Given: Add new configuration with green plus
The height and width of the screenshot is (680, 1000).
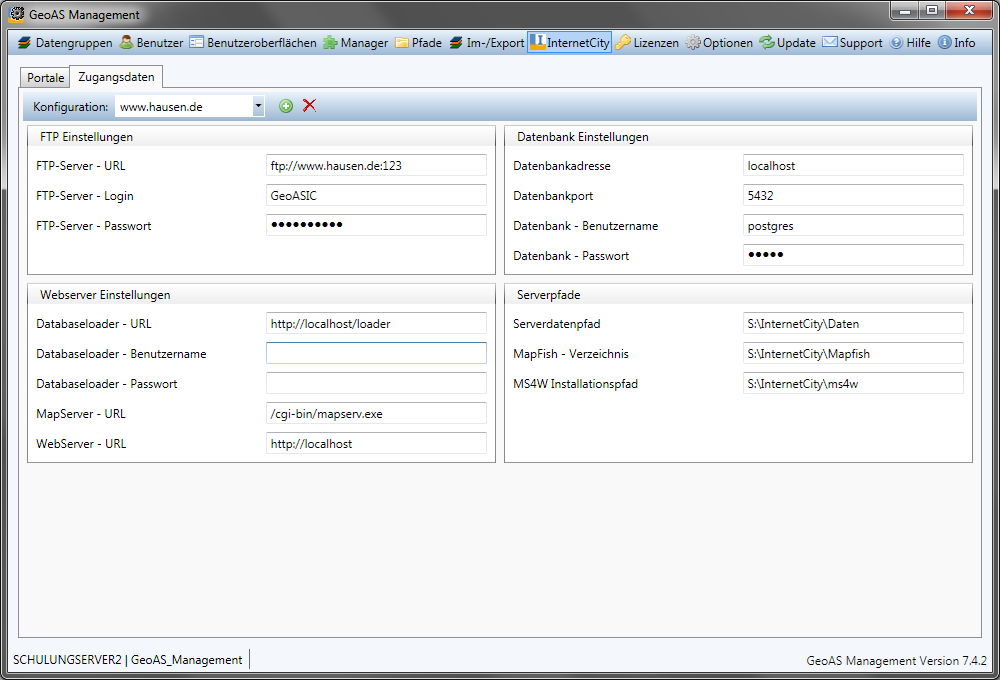Looking at the screenshot, I should (286, 106).
